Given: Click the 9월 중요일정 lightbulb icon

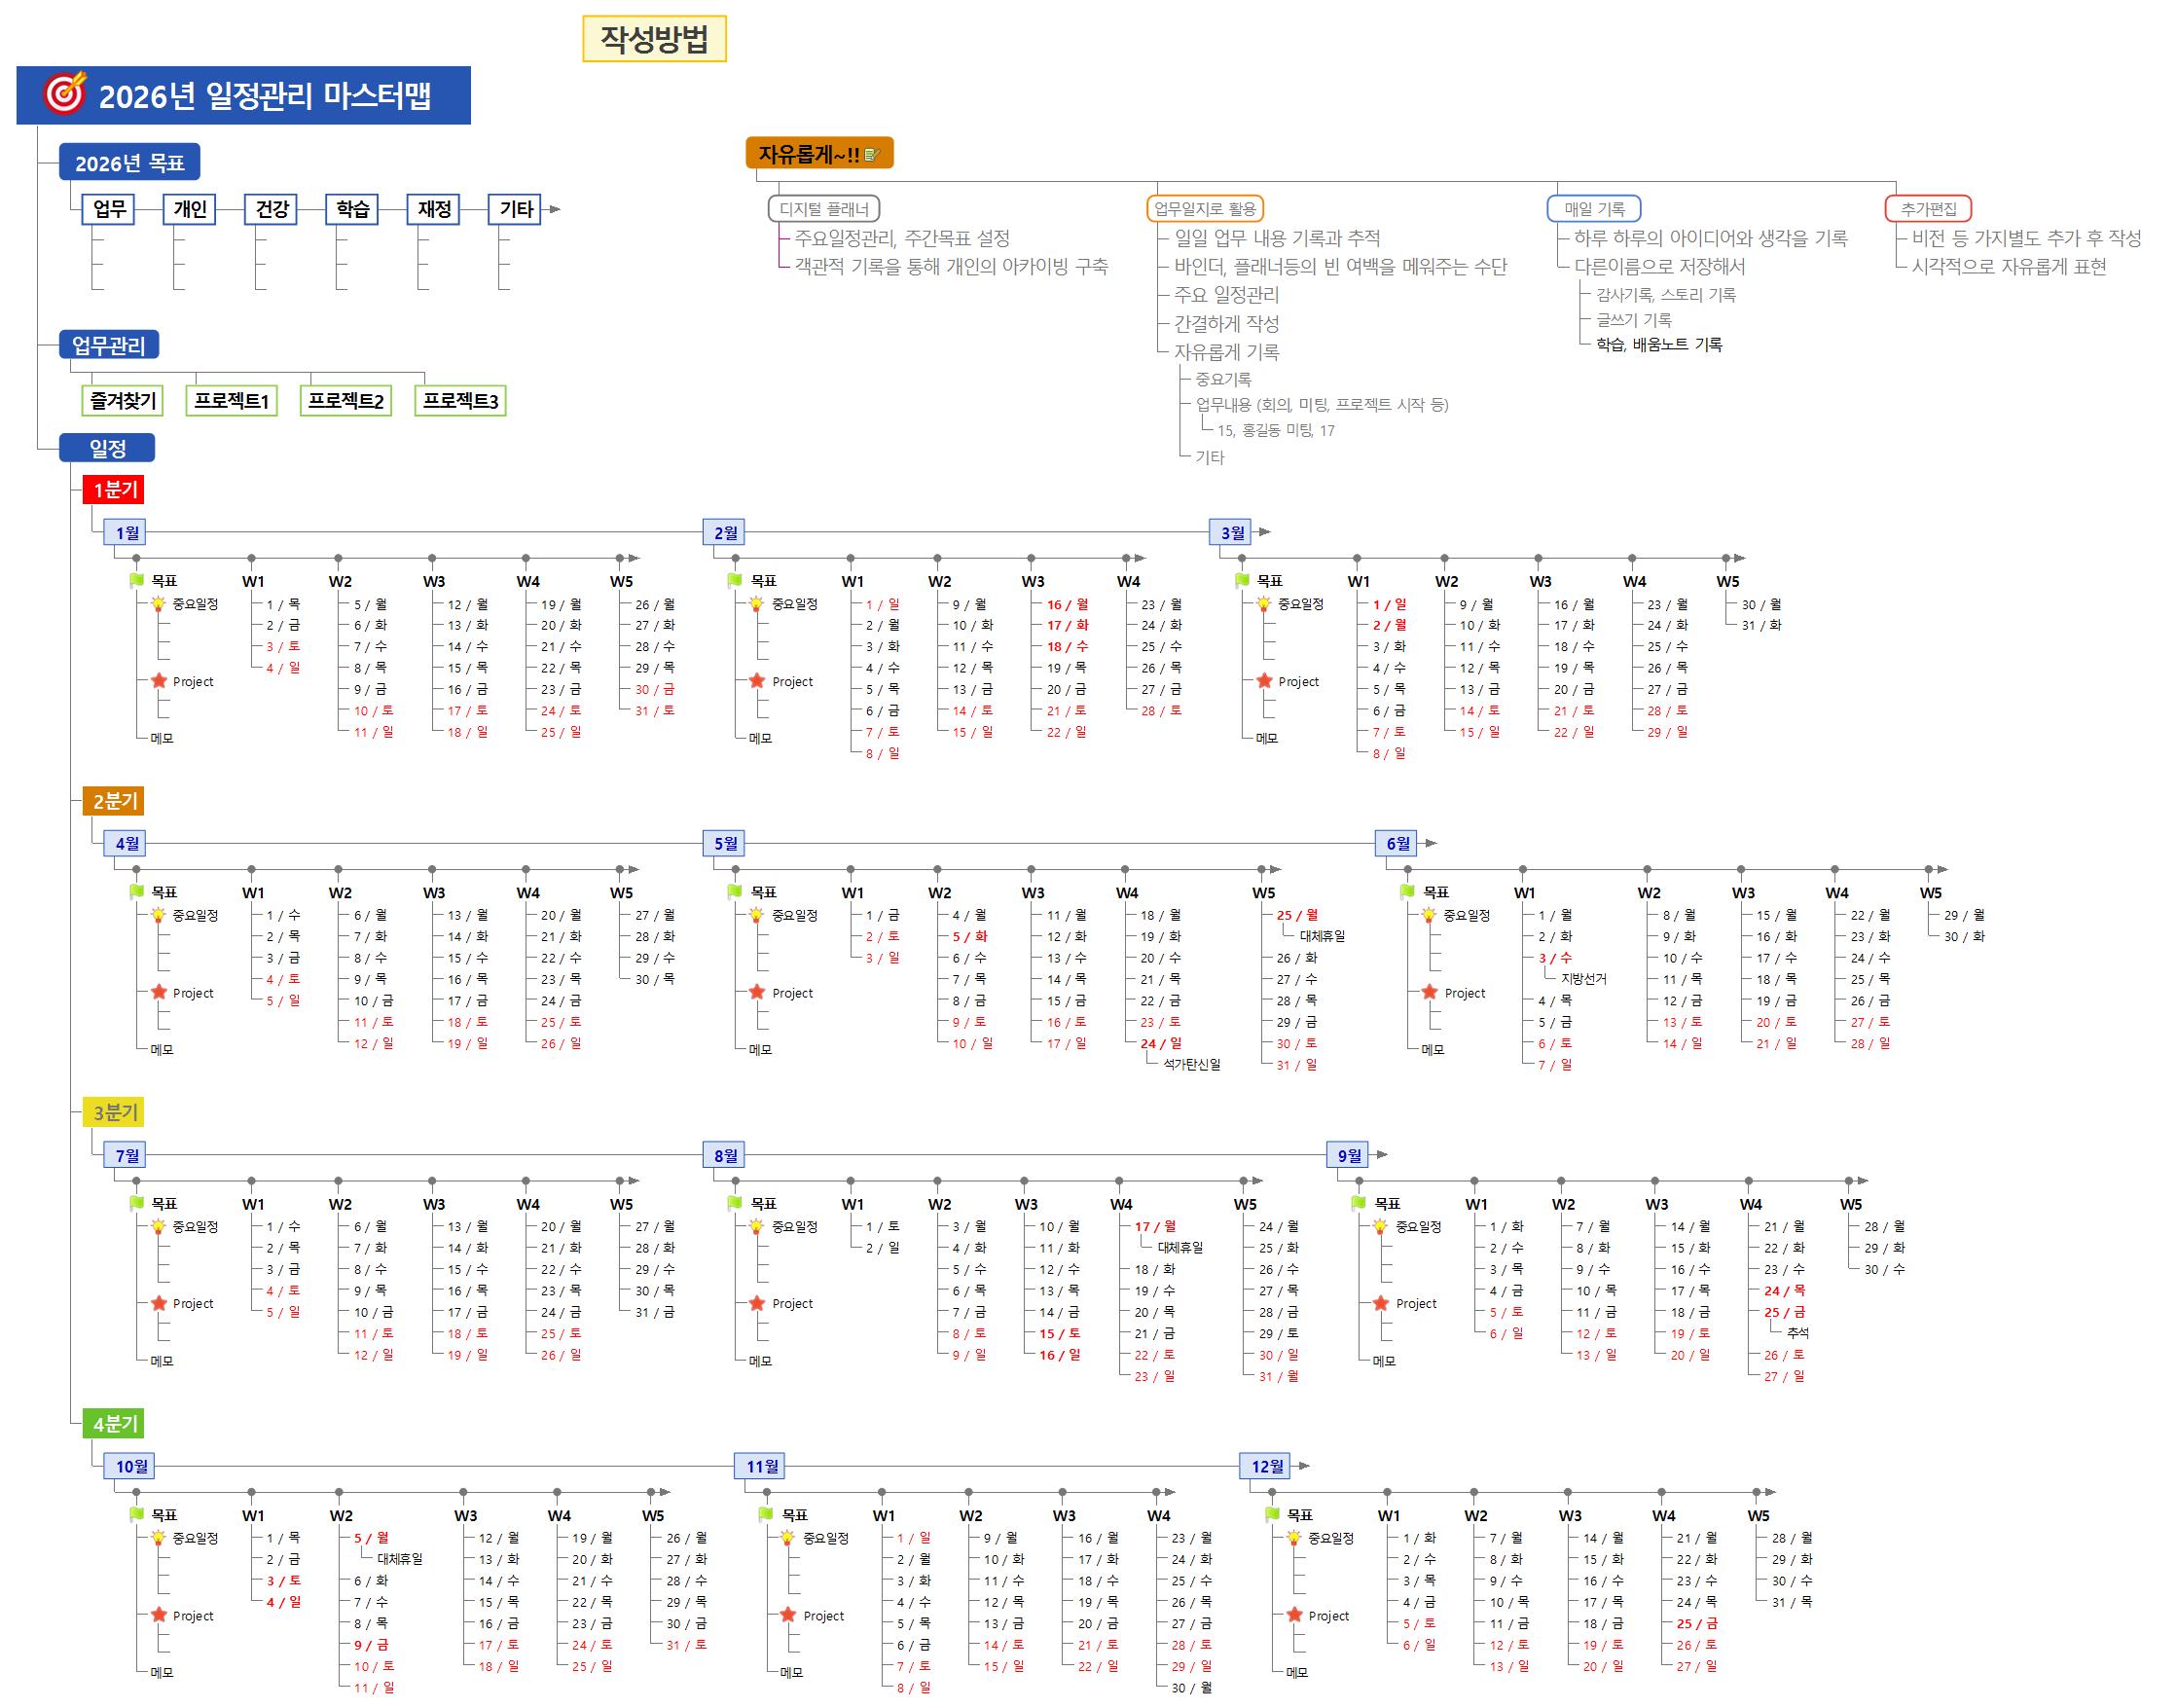Looking at the screenshot, I should point(1380,1226).
